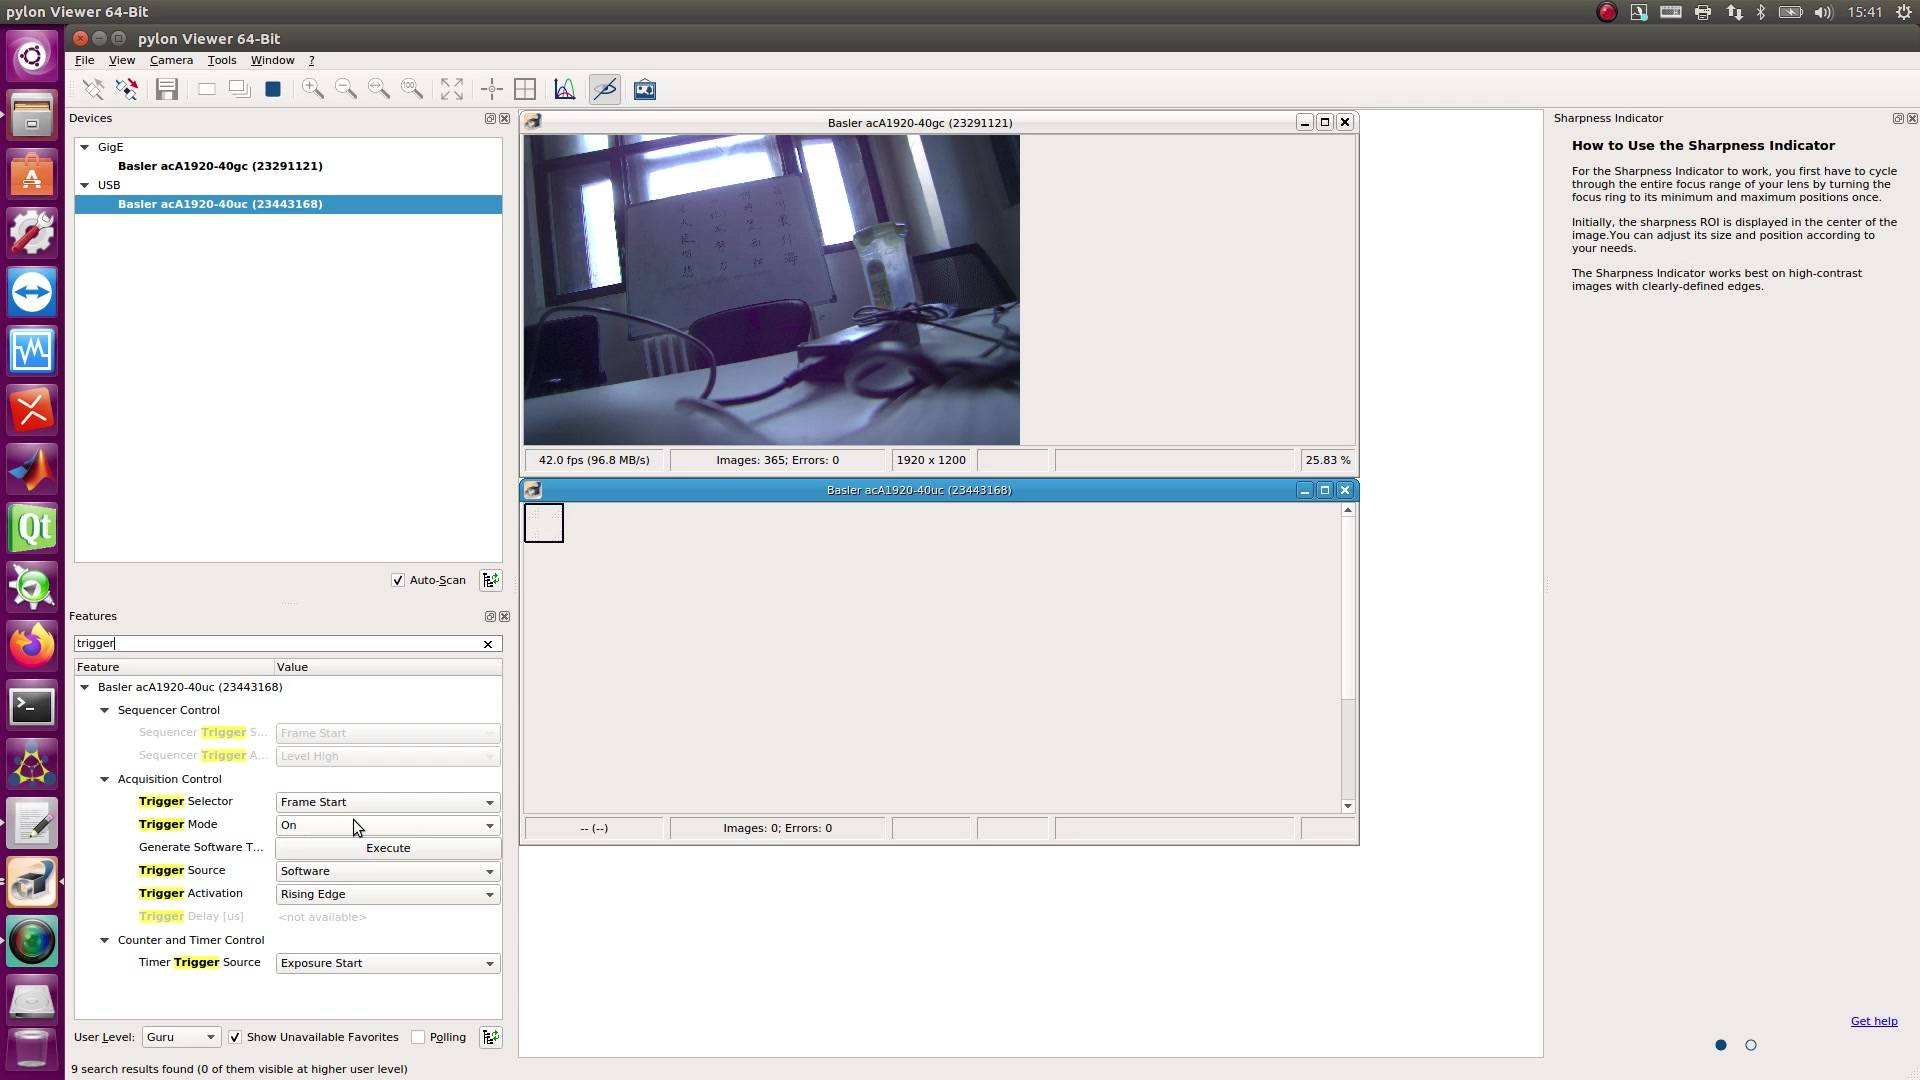
Task: Select the Continuous Shot acquisition icon
Action: (239, 89)
